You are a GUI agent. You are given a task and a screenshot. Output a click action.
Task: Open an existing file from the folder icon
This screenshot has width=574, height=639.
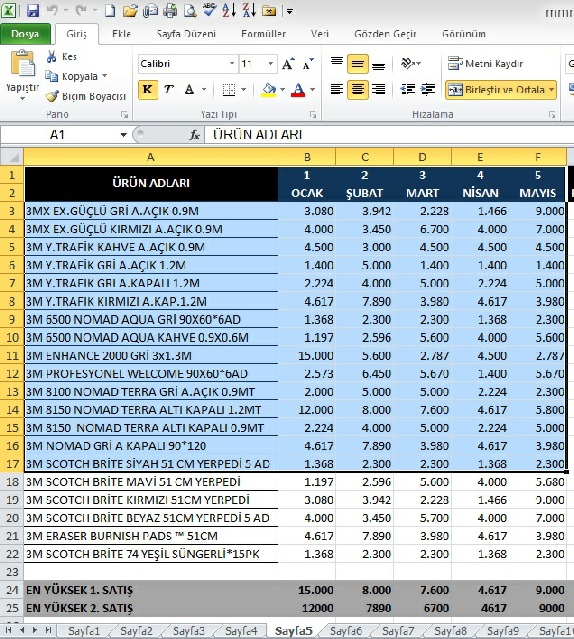pos(130,10)
